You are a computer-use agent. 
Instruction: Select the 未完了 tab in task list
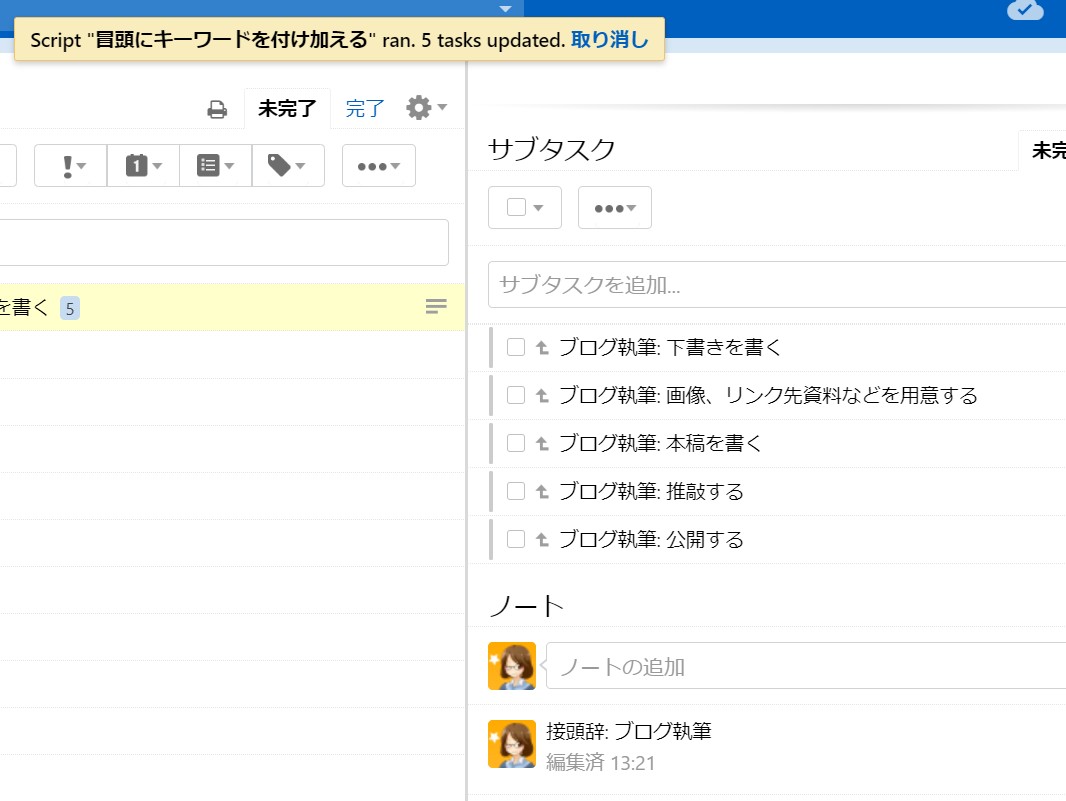click(287, 109)
